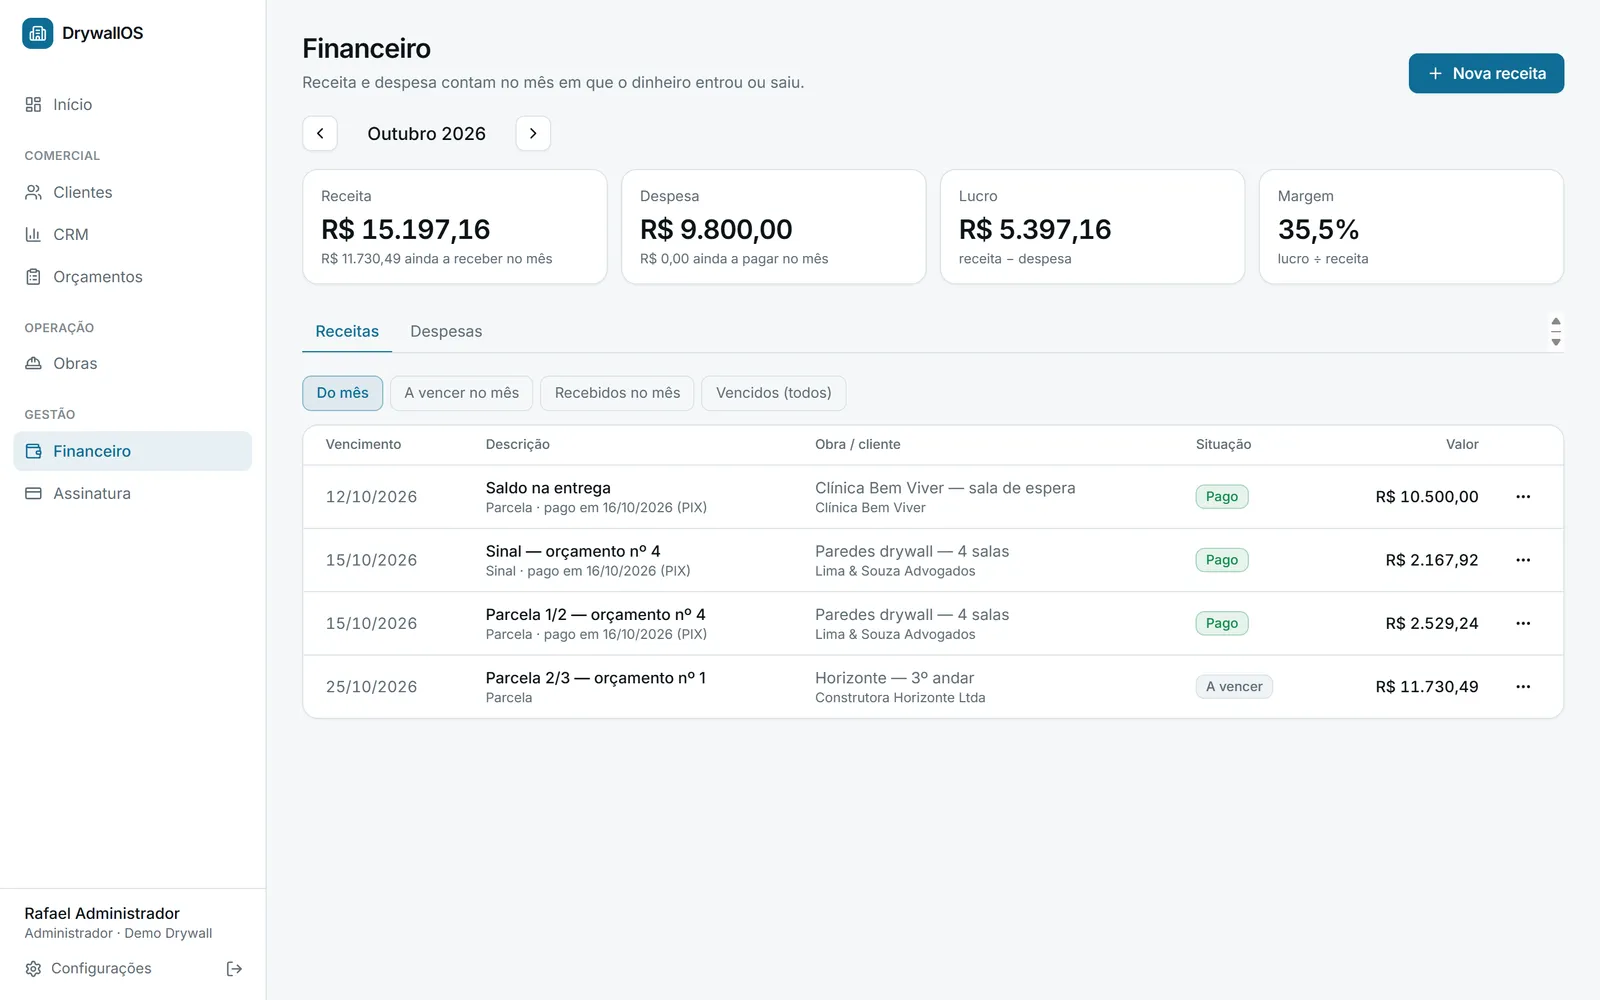Open Orçamentos in the sidebar
Image resolution: width=1600 pixels, height=1000 pixels.
[x=133, y=277]
